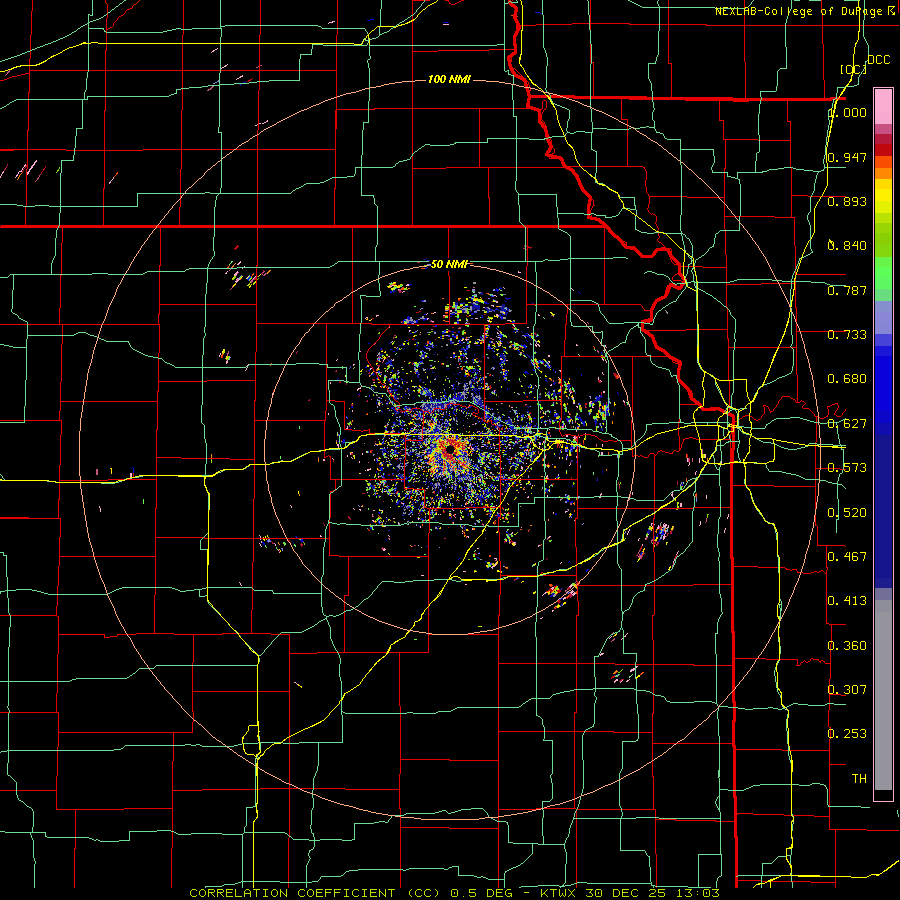
Task: Click the 0.413 legend value
Action: coord(847,601)
